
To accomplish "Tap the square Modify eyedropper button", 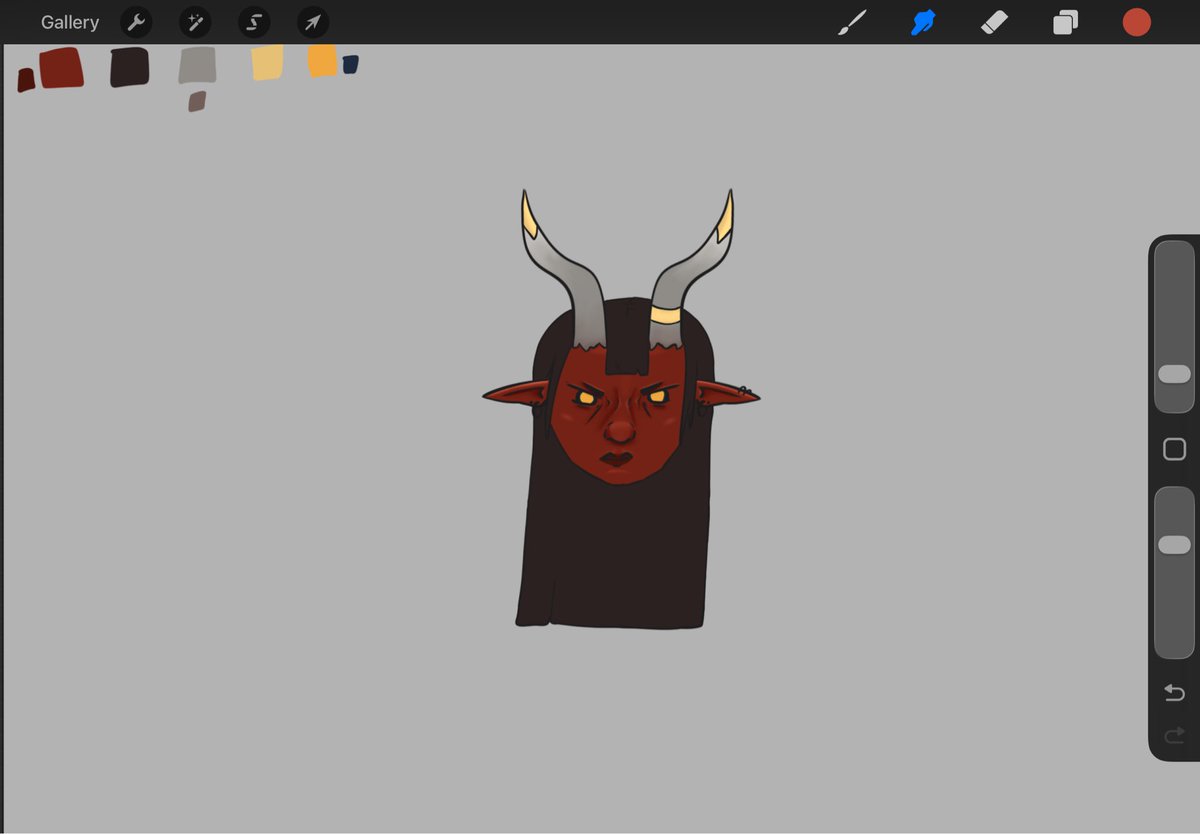I will [1174, 449].
